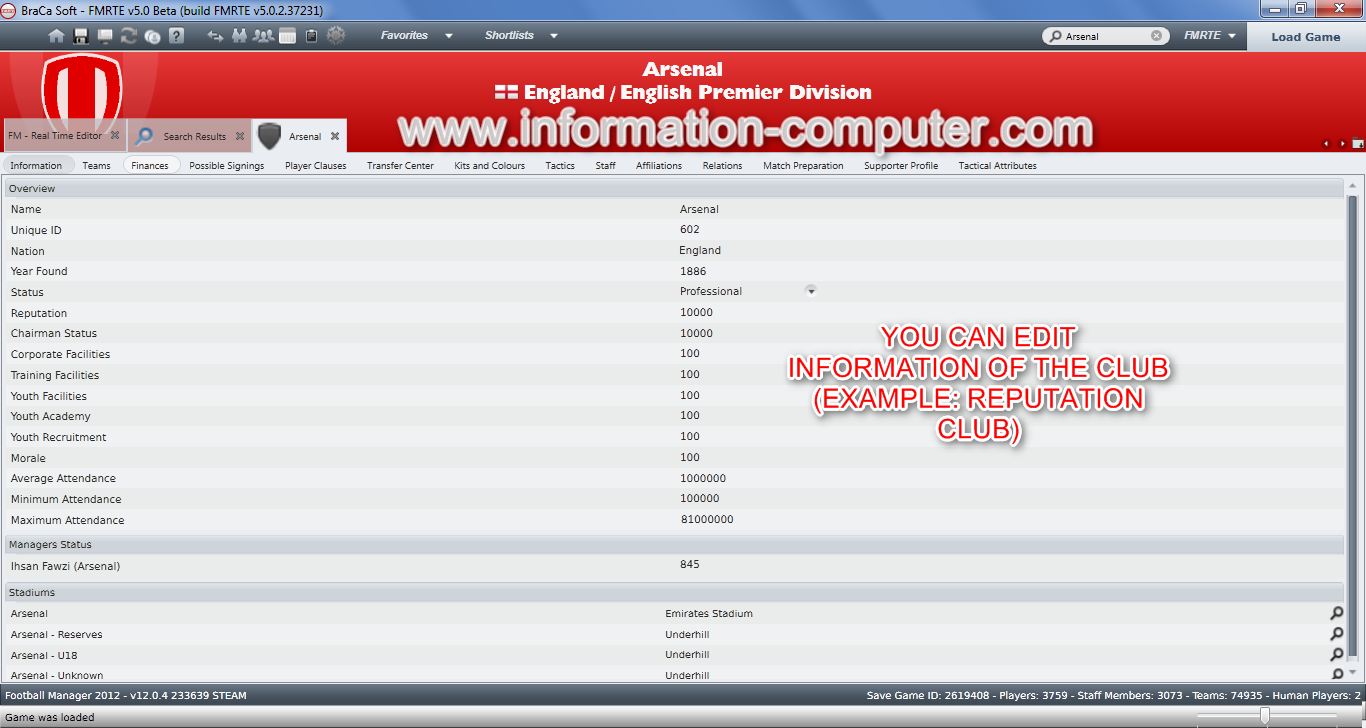The width and height of the screenshot is (1366, 728).
Task: Open the Shortlists dropdown menu
Action: coord(521,35)
